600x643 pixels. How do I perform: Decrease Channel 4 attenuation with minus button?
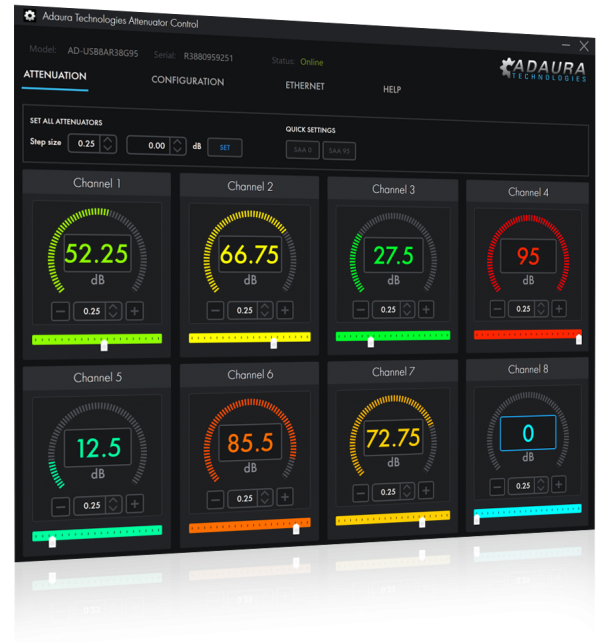[497, 309]
